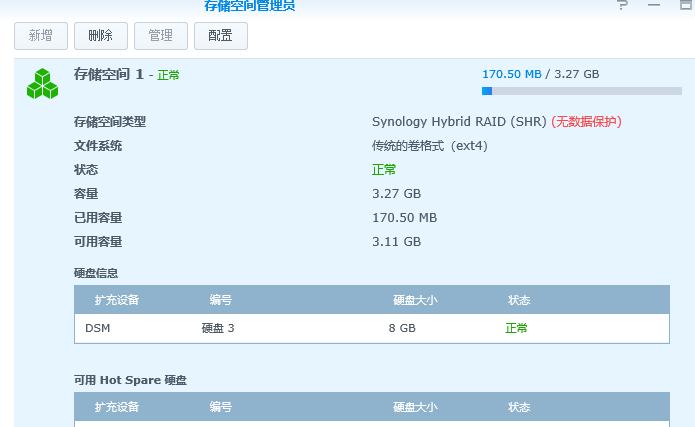Image resolution: width=695 pixels, height=427 pixels.
Task: Click 硬盘大小 column header in 硬盘信息 table
Action: [415, 300]
